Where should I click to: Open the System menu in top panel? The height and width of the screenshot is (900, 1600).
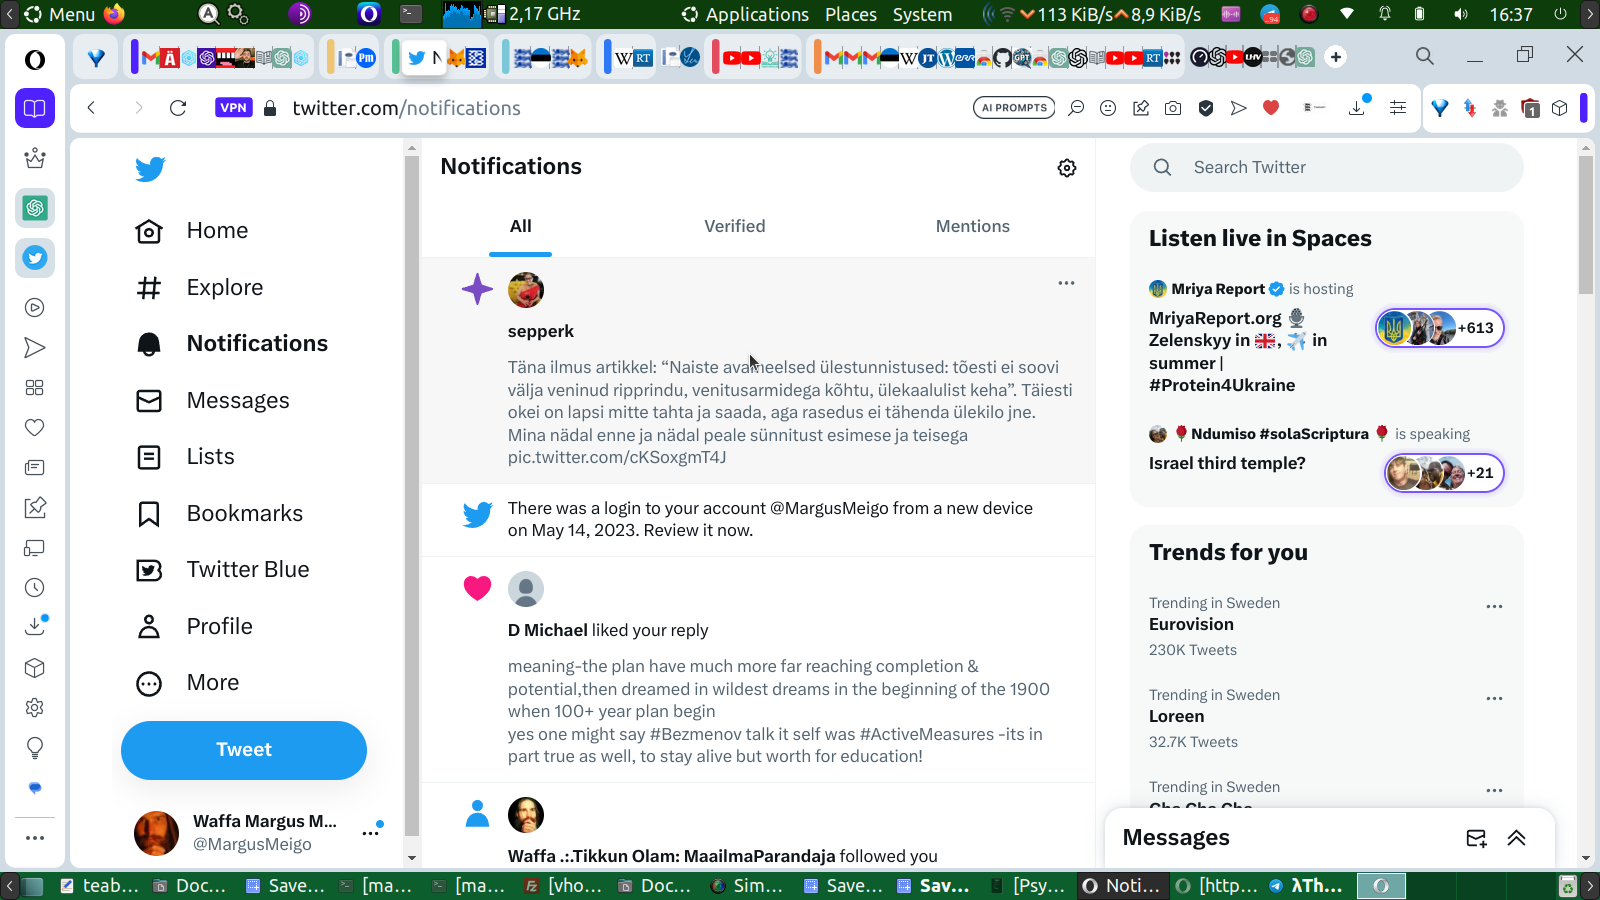coord(922,14)
